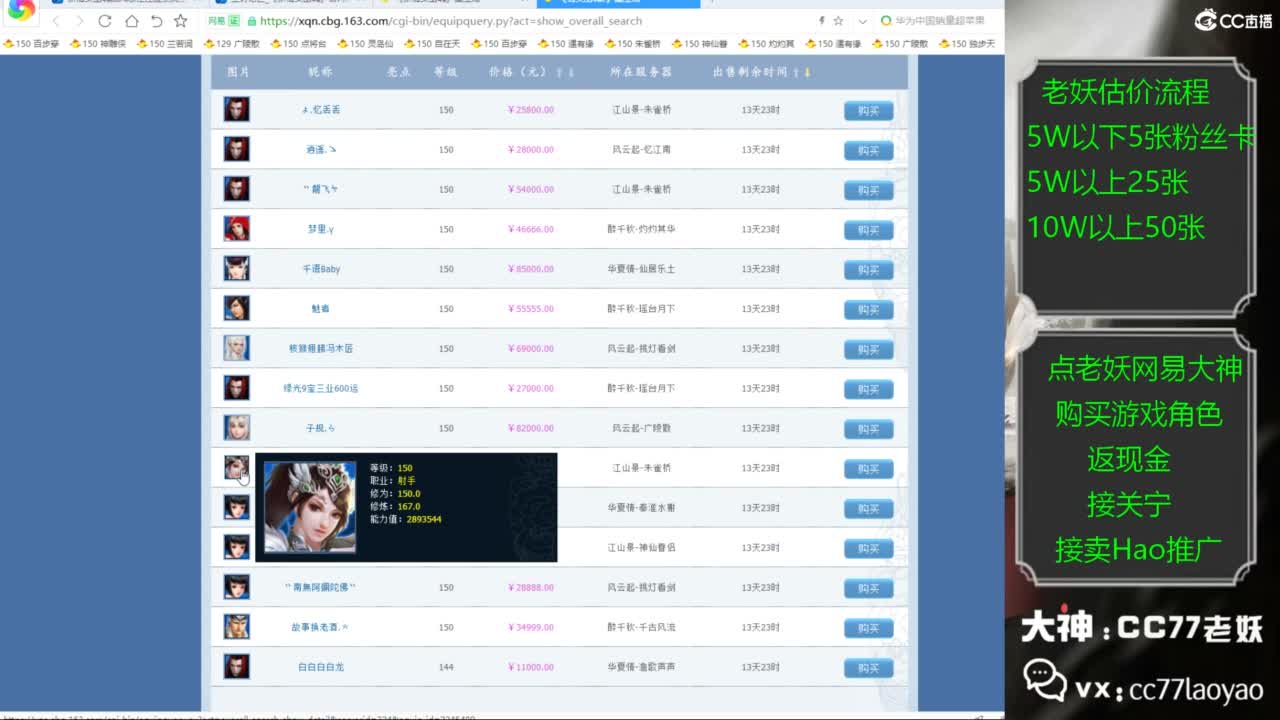Viewport: 1280px width, 720px height.
Task: Click 购买 for the ¥46666.00 listing
Action: (868, 230)
